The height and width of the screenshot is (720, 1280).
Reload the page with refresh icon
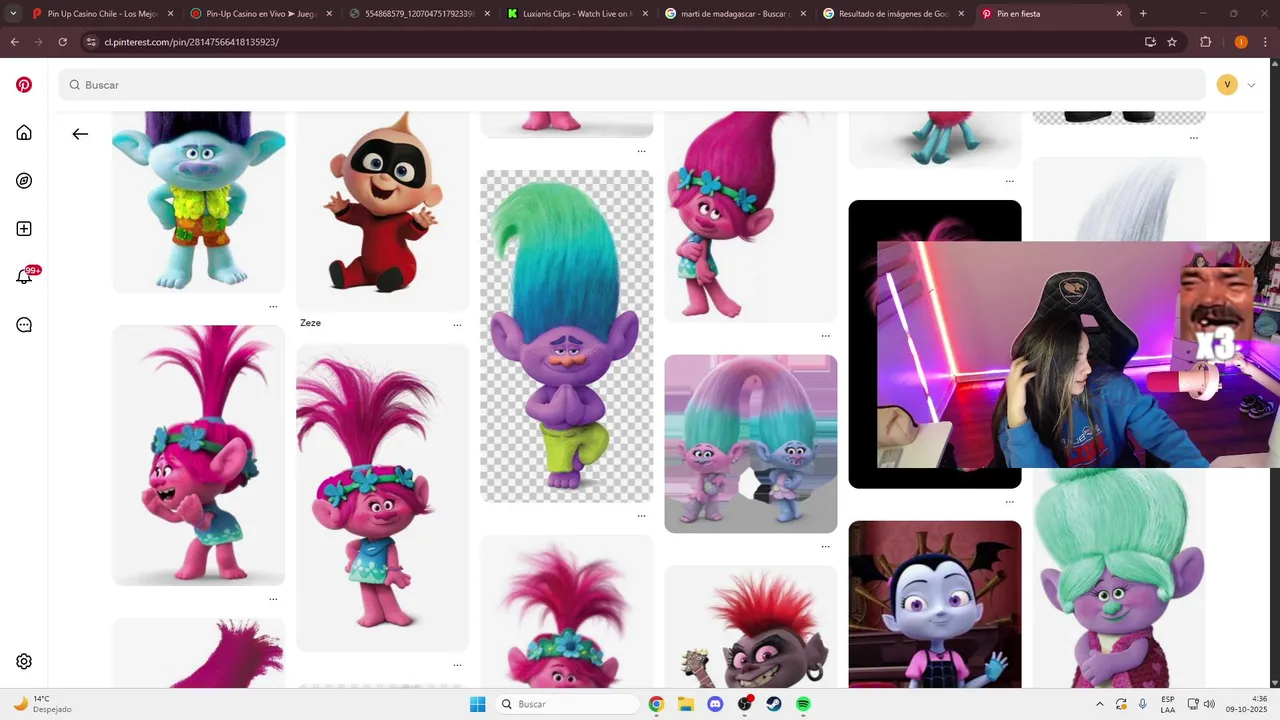pyautogui.click(x=62, y=42)
